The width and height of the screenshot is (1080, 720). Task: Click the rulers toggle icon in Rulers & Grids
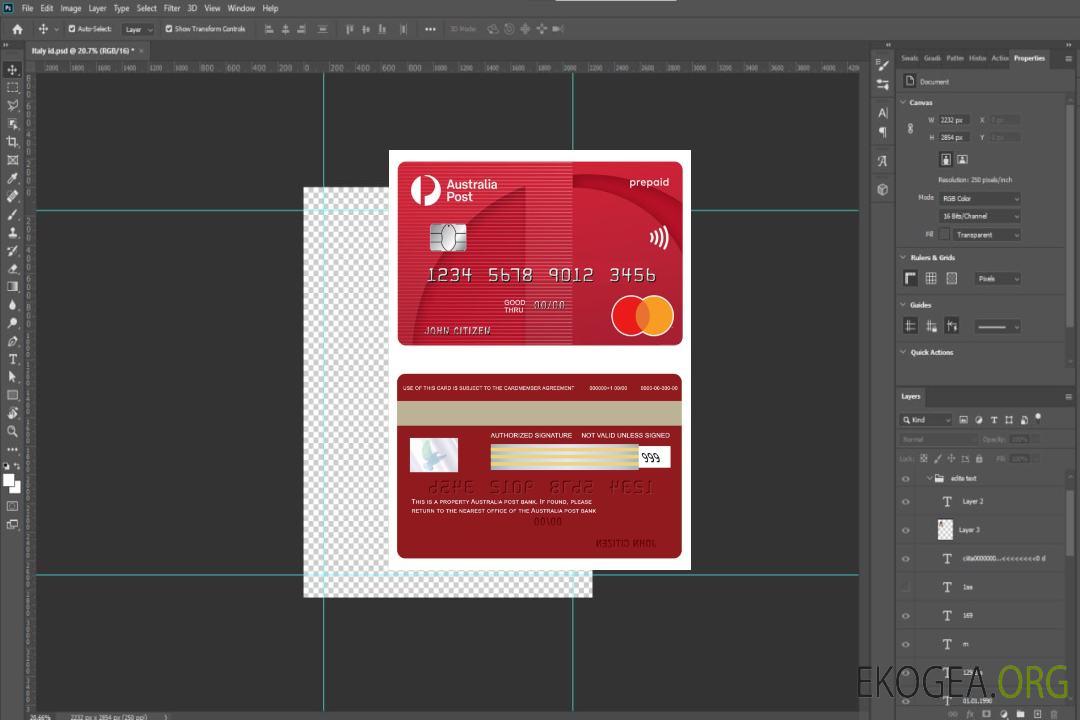(x=910, y=279)
